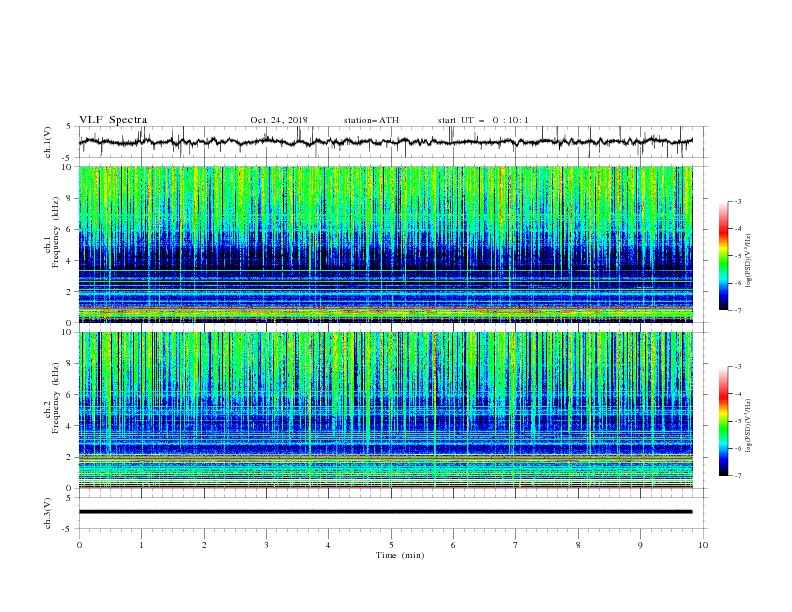792x612 pixels.
Task: Click time axis tick label "10"
Action: coord(703,545)
